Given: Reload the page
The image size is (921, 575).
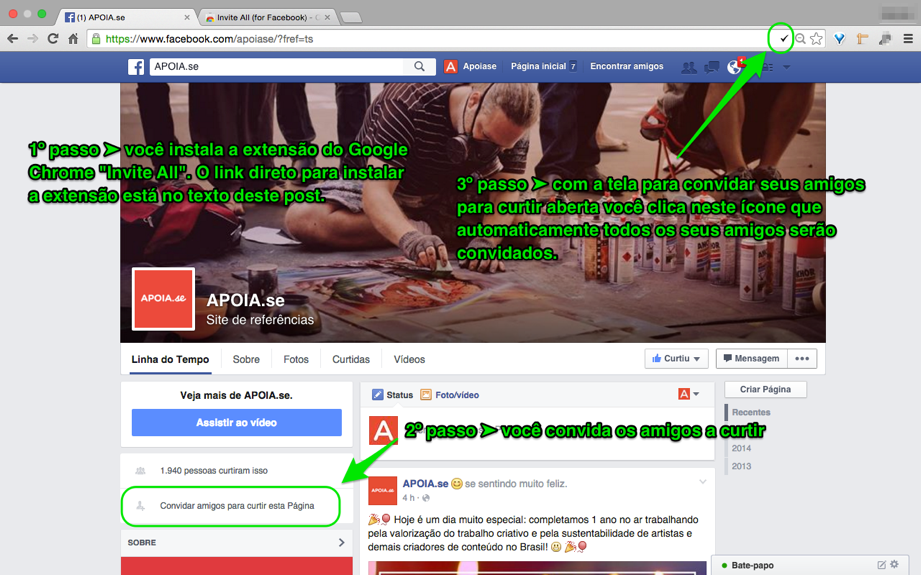Looking at the screenshot, I should [x=53, y=39].
